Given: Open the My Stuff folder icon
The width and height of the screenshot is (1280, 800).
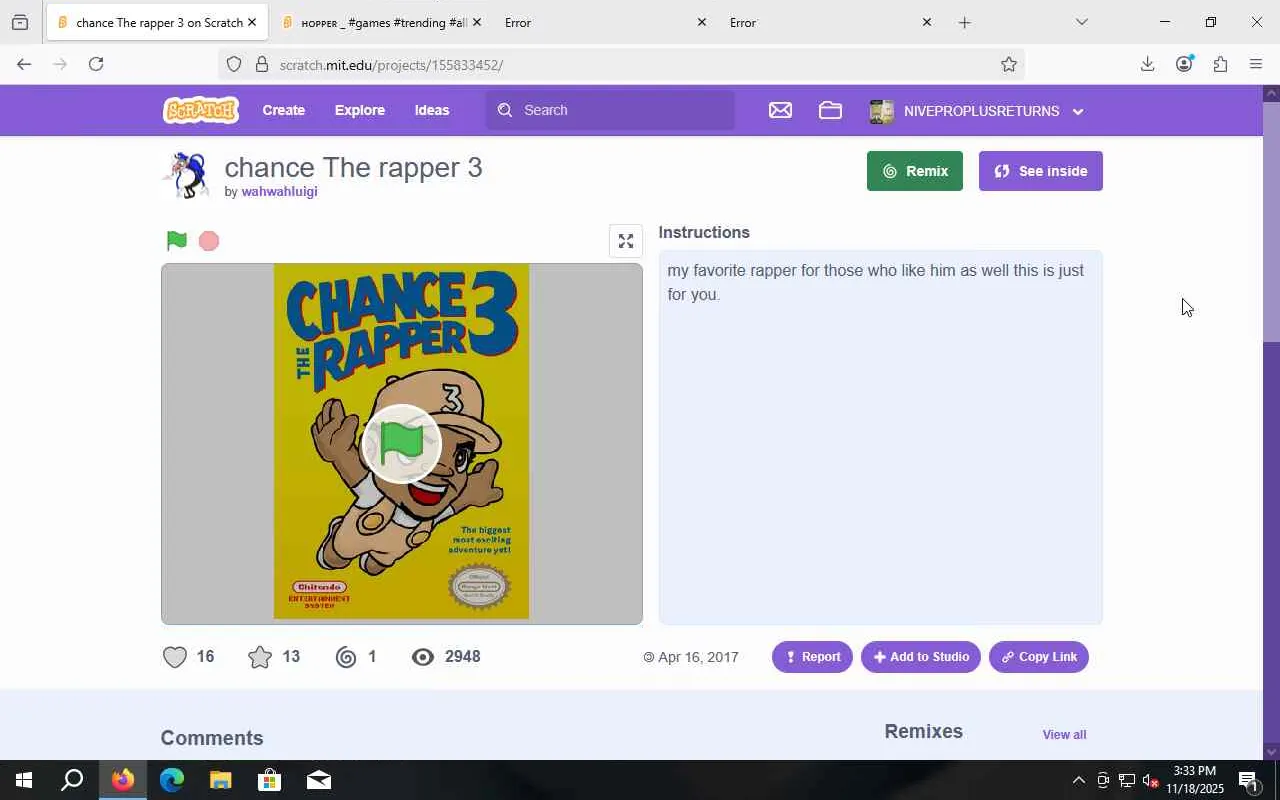Looking at the screenshot, I should (830, 110).
